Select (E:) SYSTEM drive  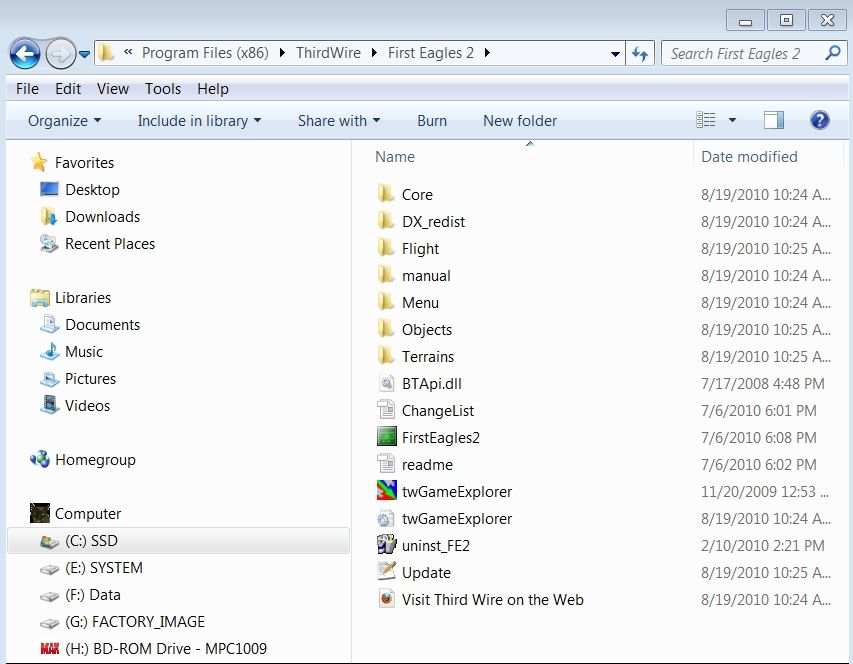[x=103, y=568]
